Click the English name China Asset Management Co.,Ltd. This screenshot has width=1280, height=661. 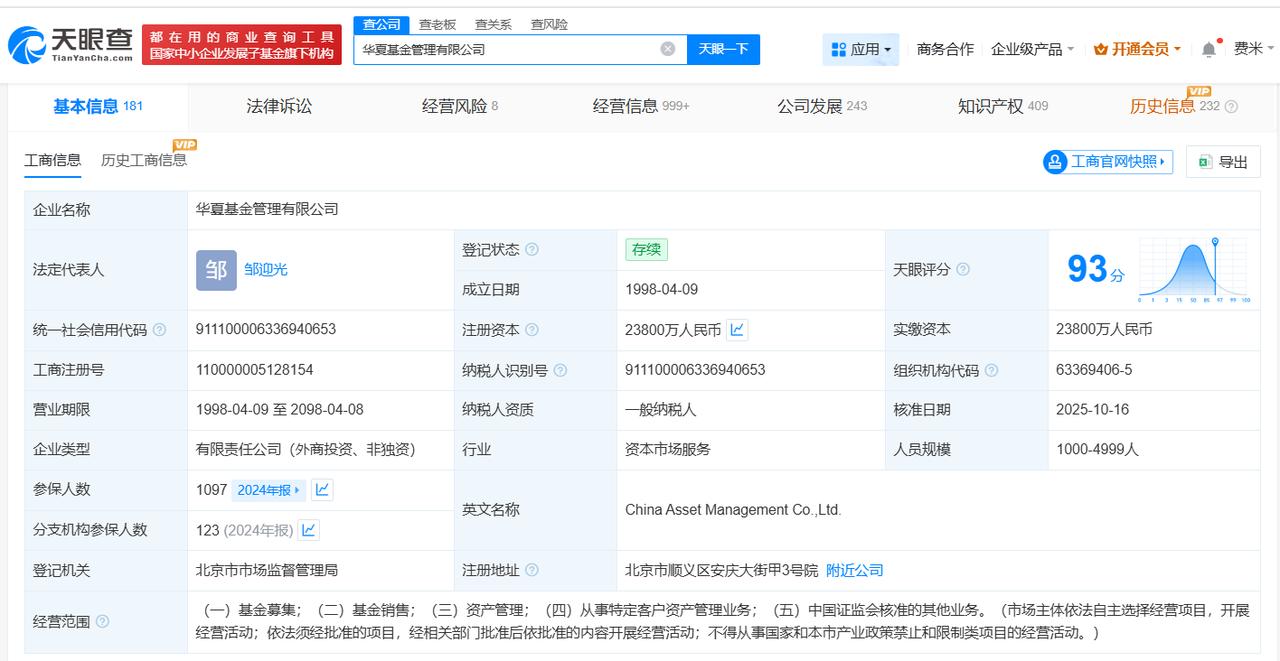pyautogui.click(x=733, y=510)
